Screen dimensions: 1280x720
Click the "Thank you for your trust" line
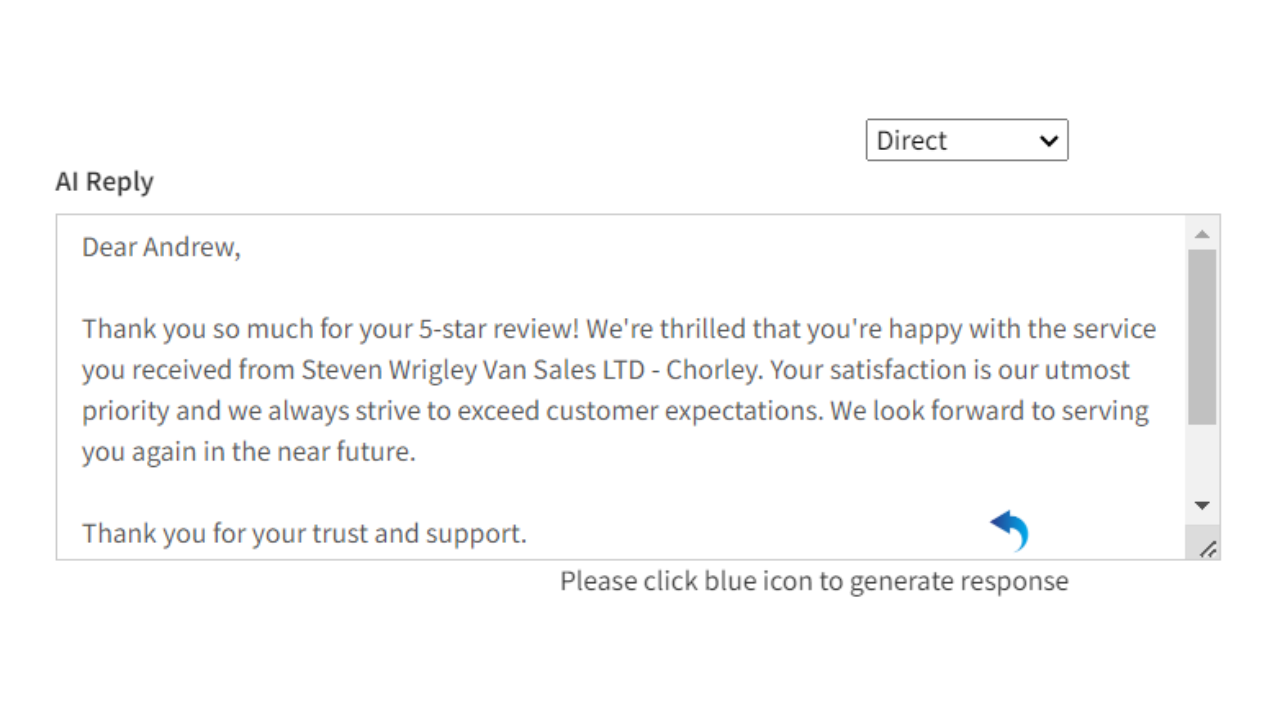pos(304,533)
